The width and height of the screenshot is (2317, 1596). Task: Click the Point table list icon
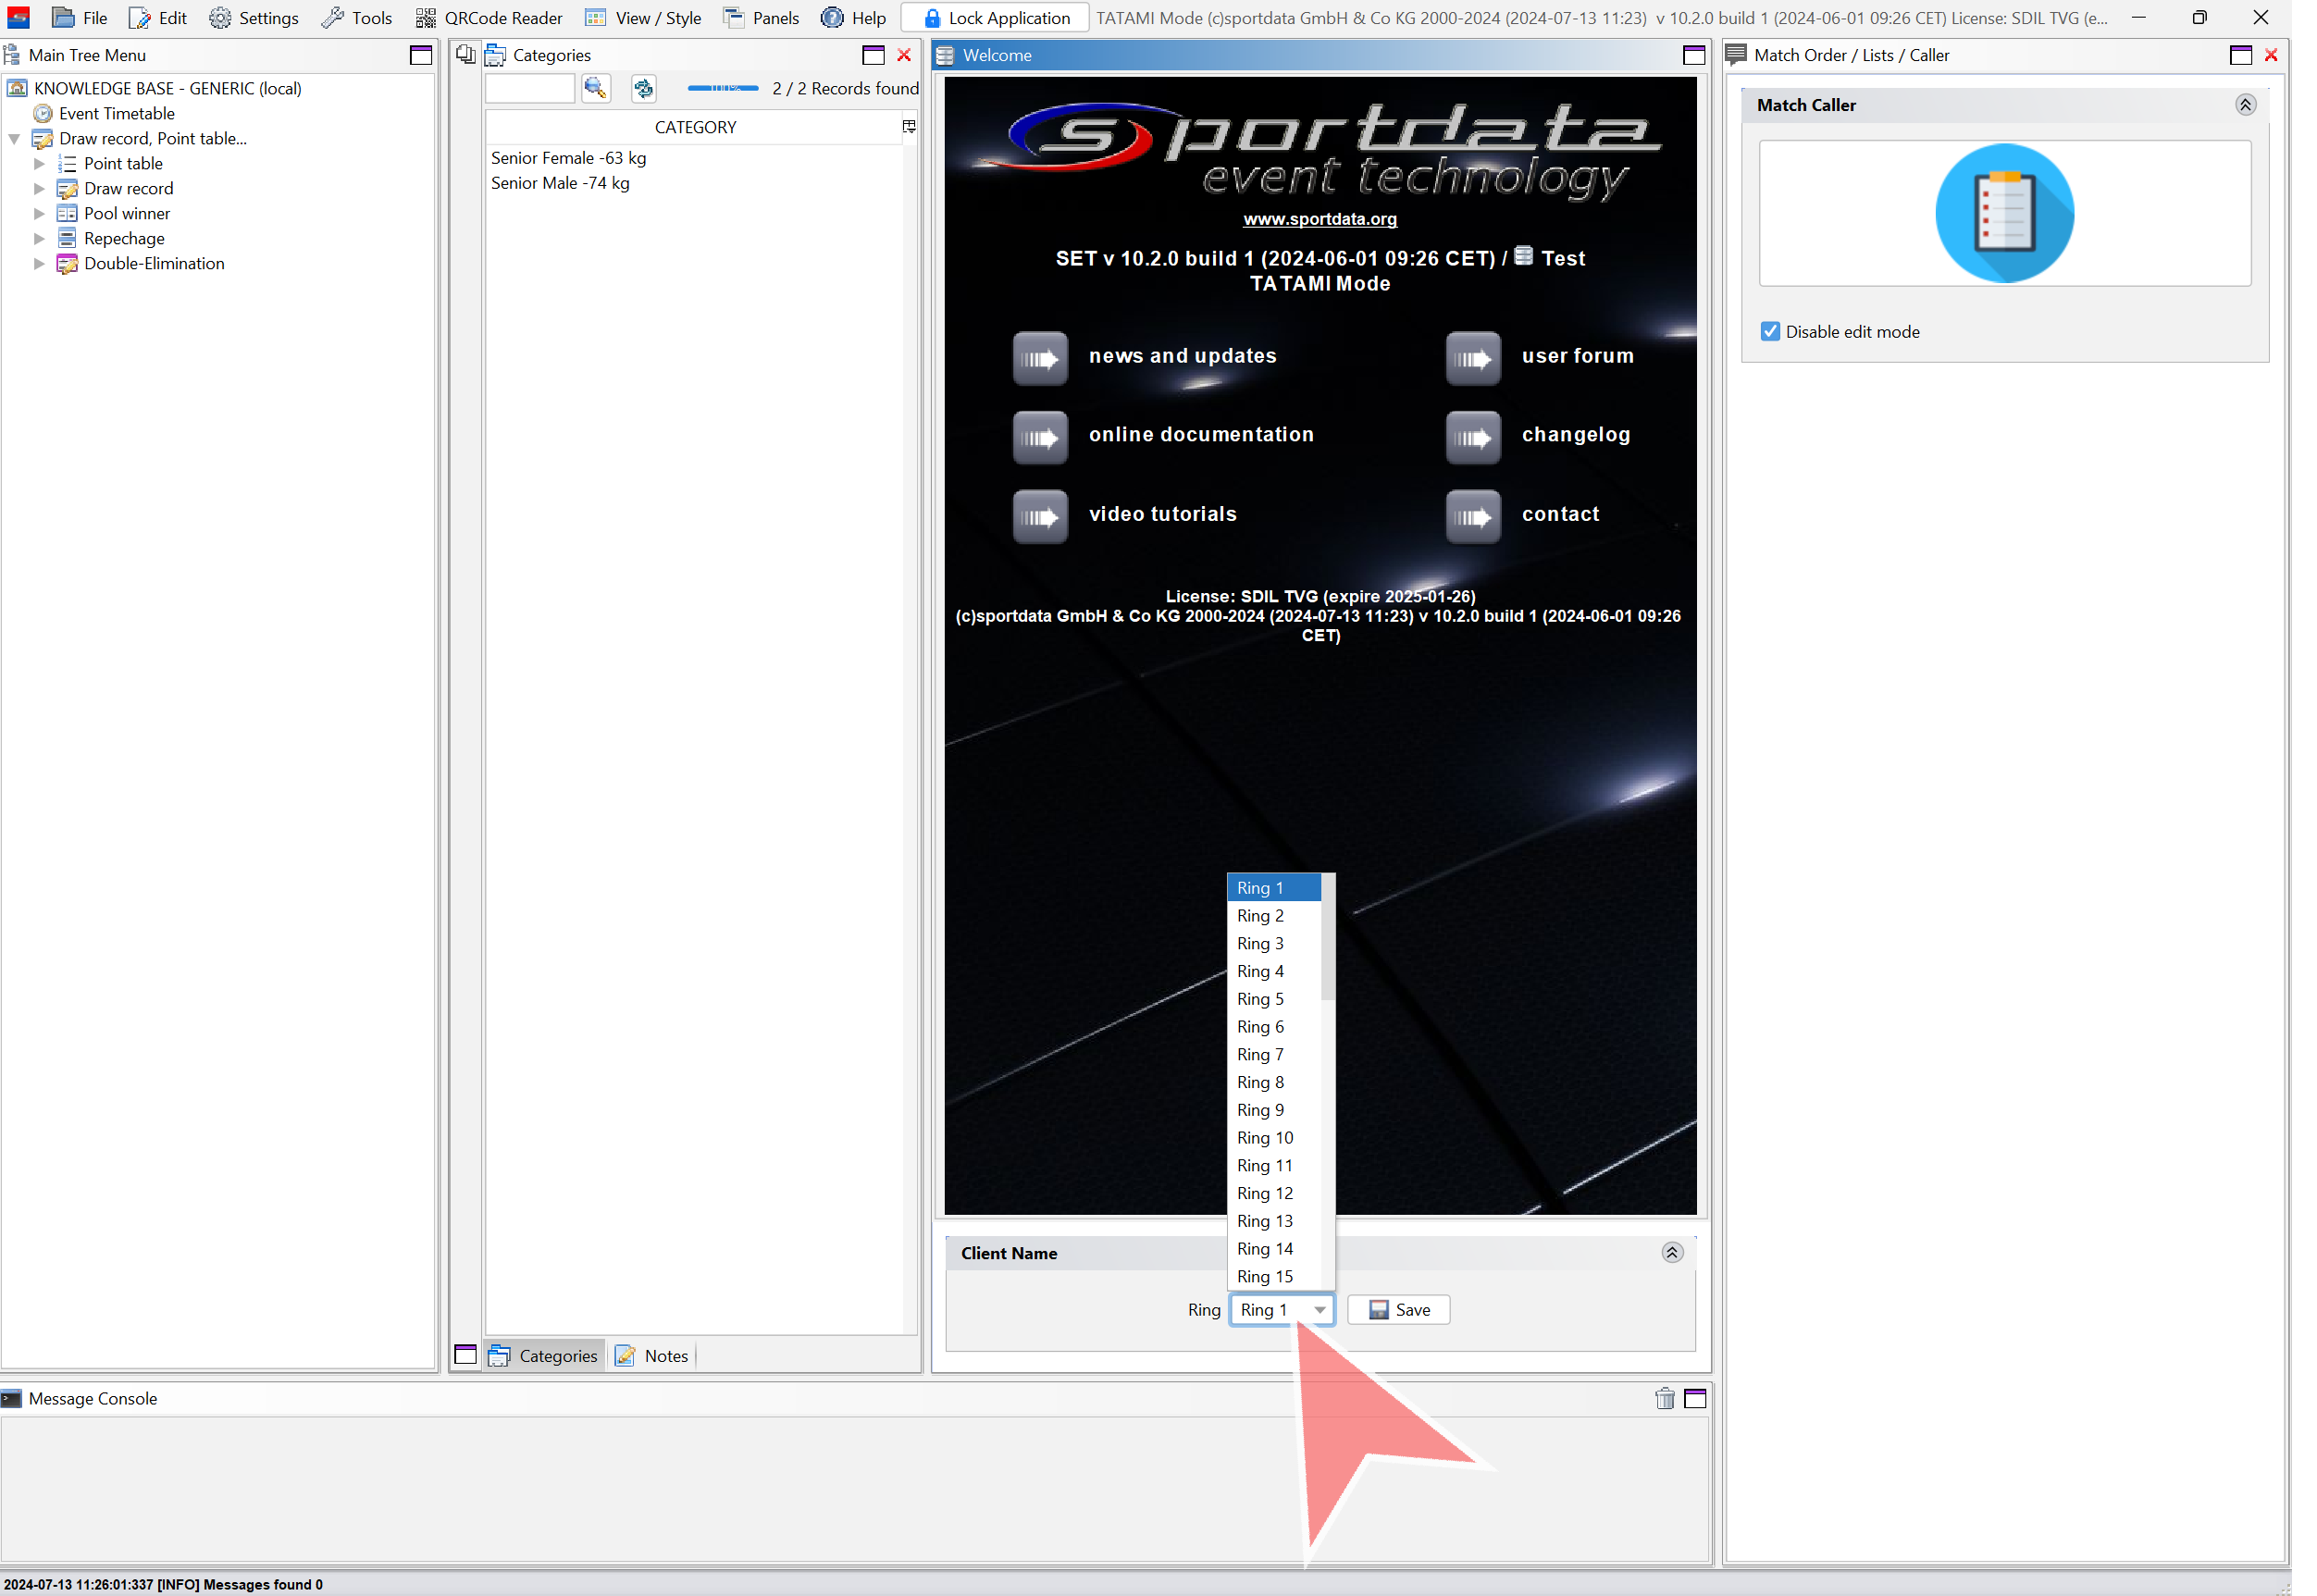(x=67, y=163)
